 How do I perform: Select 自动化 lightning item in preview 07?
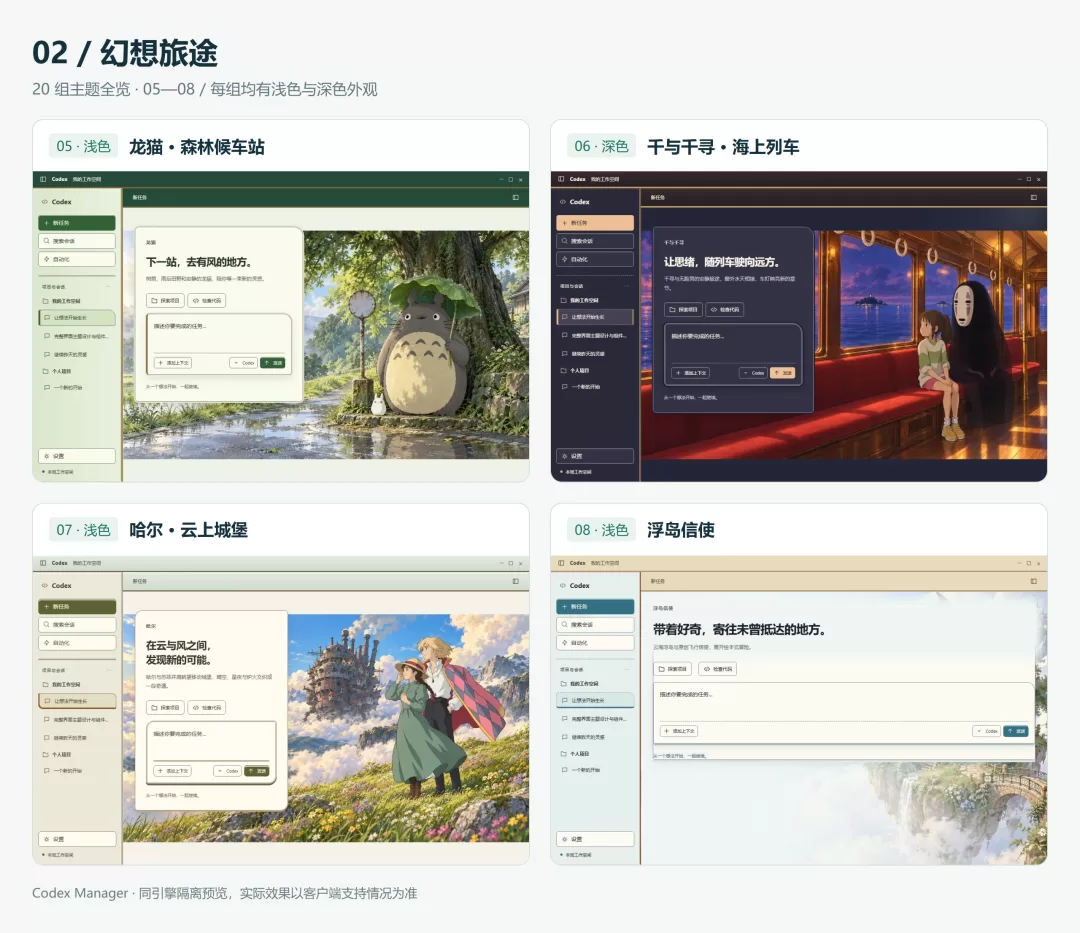click(77, 642)
